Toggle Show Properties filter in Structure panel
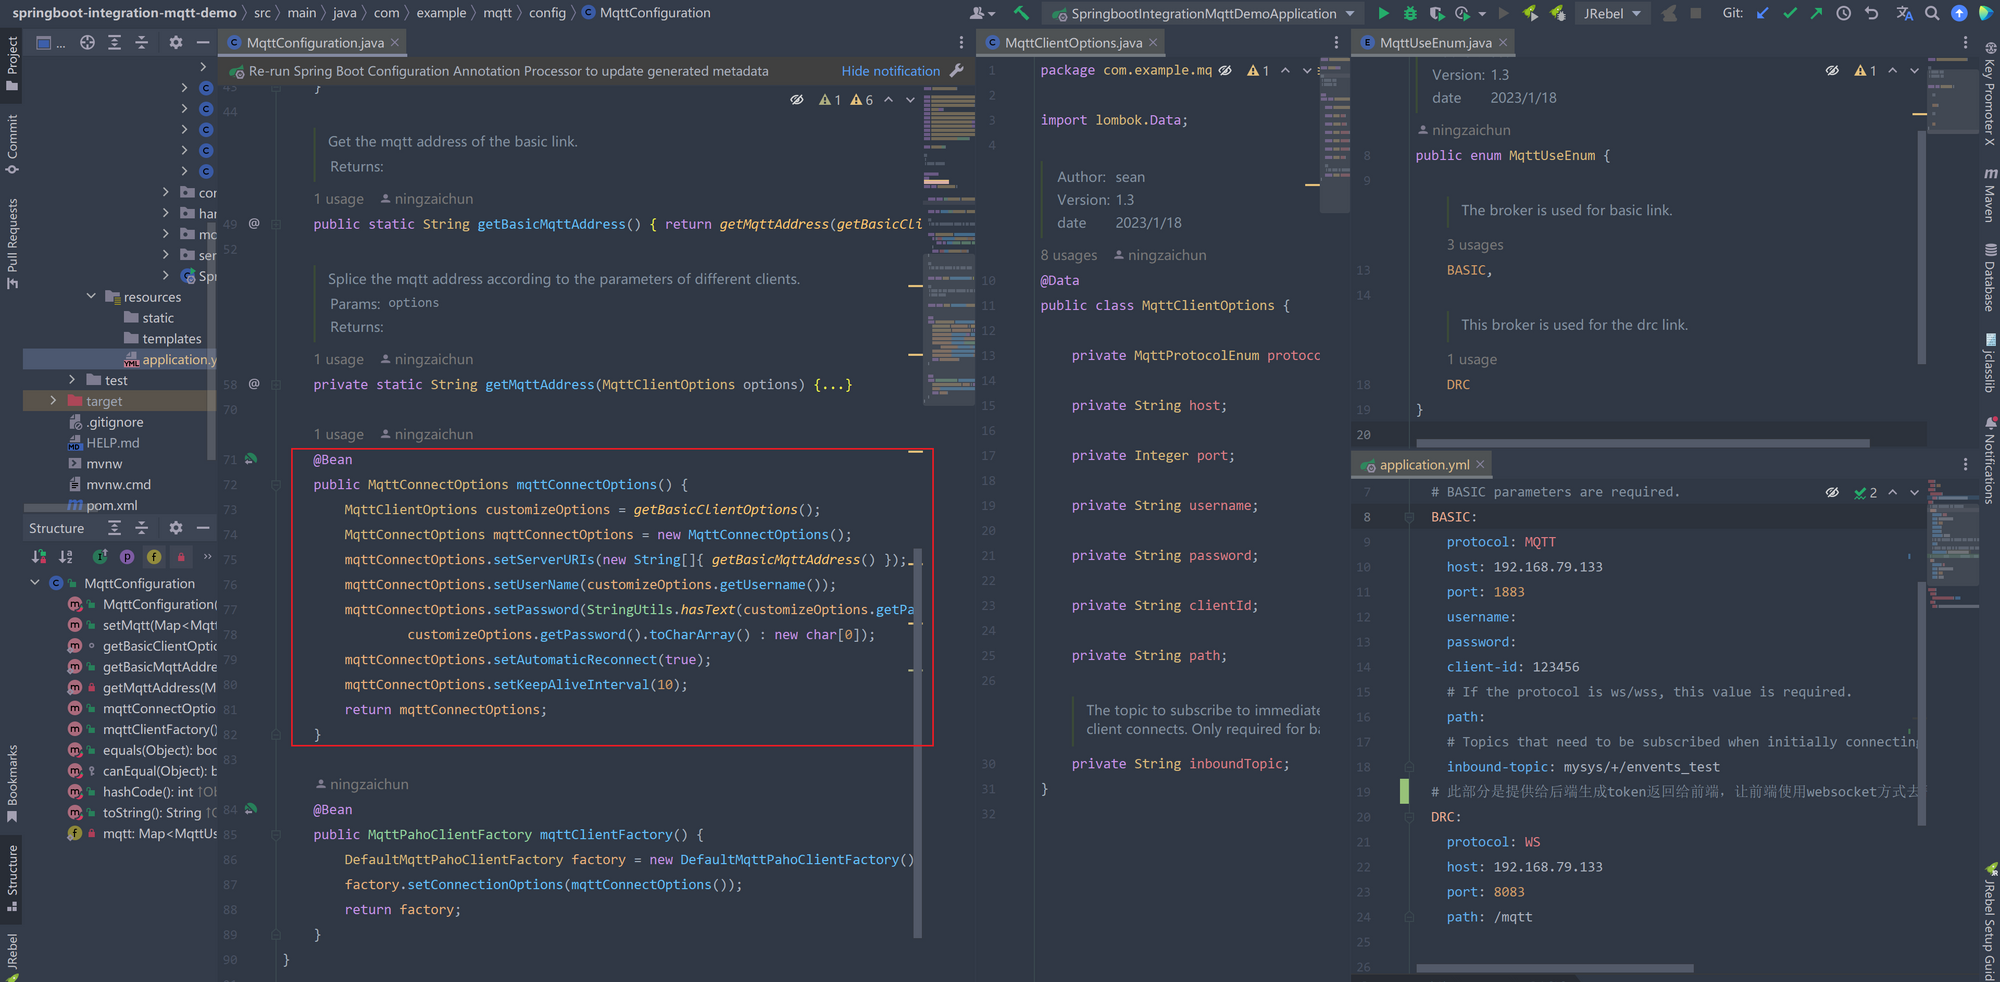 (x=127, y=556)
